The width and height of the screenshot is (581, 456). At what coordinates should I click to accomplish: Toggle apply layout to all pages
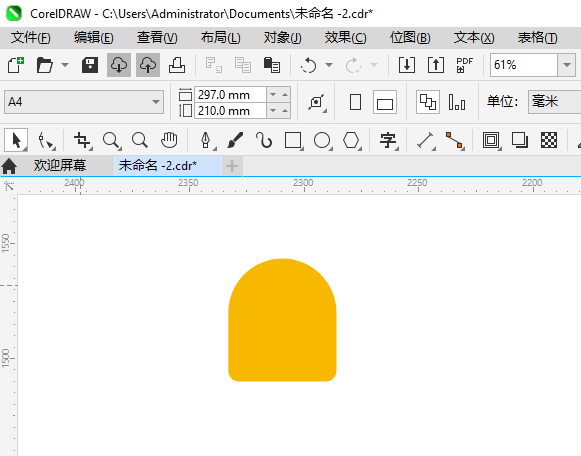428,102
